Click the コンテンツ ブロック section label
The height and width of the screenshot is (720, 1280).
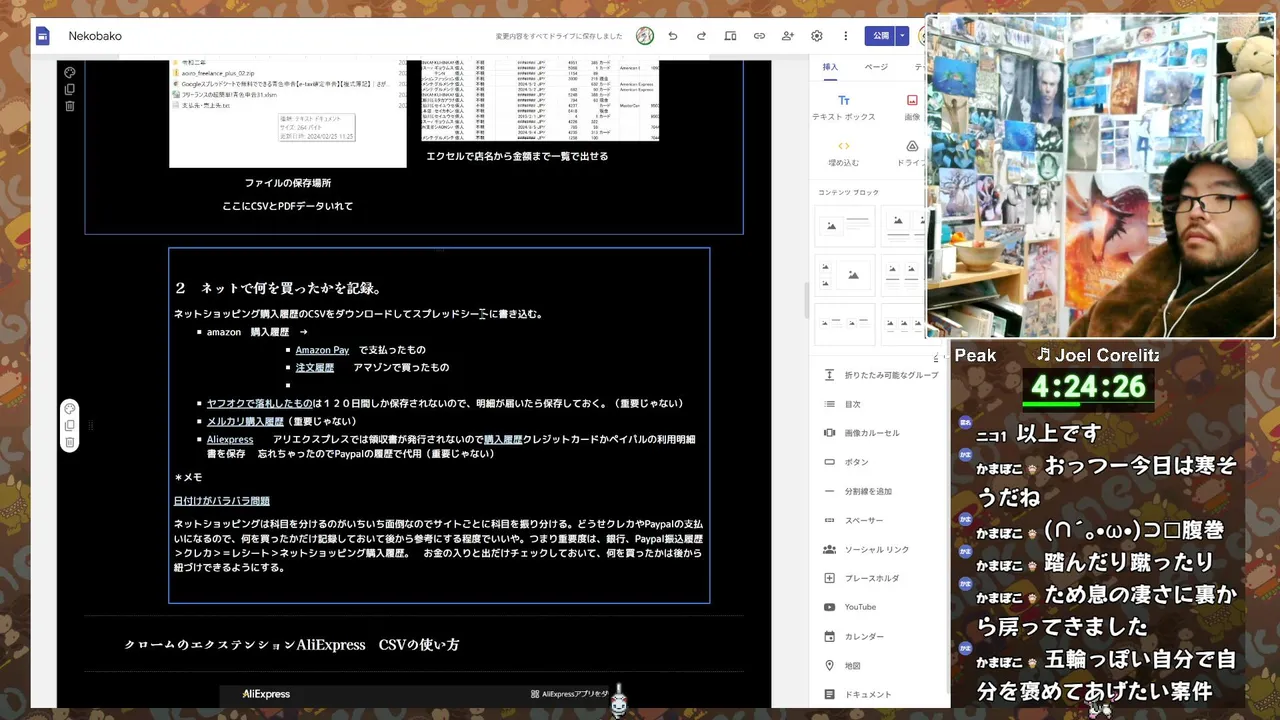point(849,192)
